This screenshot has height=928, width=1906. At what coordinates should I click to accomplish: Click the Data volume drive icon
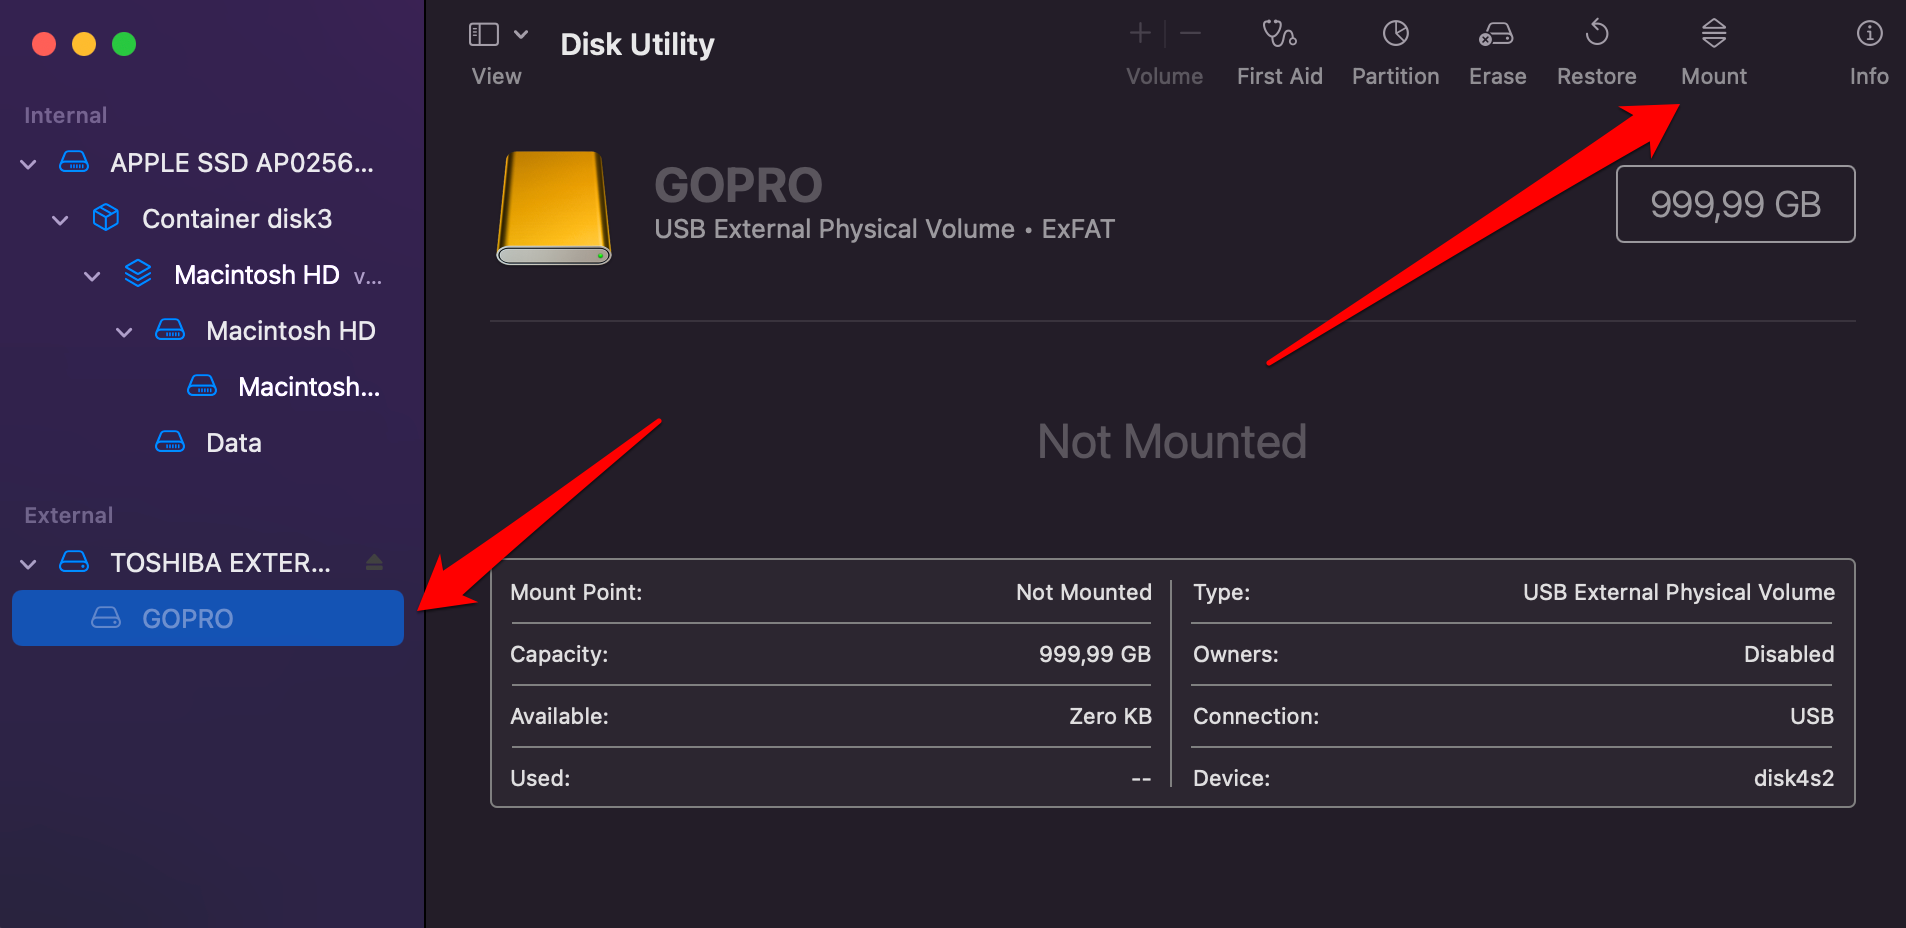coord(170,442)
